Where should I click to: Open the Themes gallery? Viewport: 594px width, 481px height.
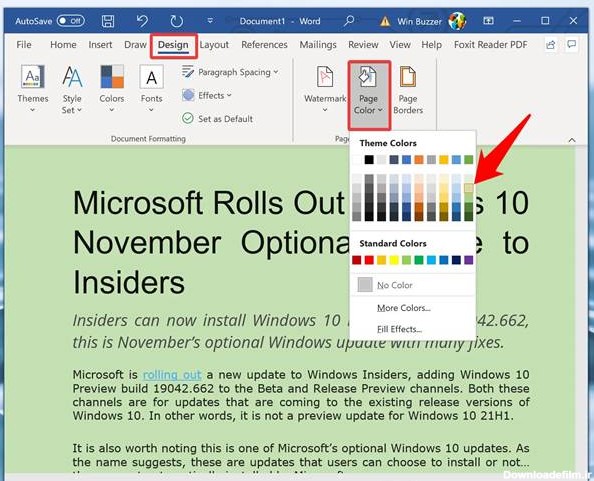coord(33,89)
